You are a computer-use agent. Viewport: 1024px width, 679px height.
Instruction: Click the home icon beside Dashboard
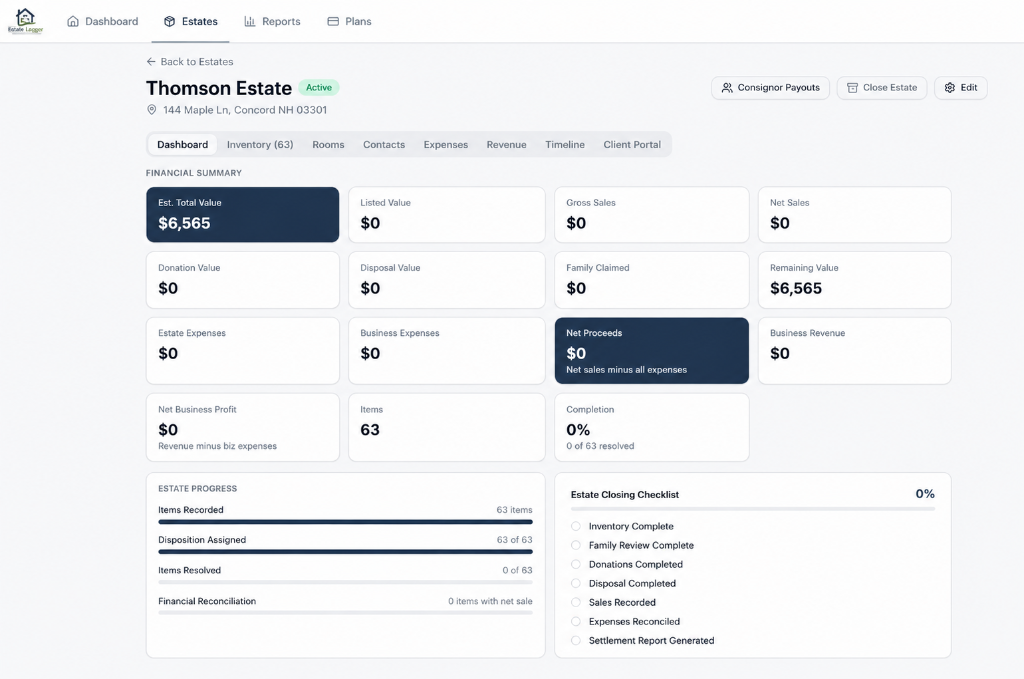click(73, 22)
